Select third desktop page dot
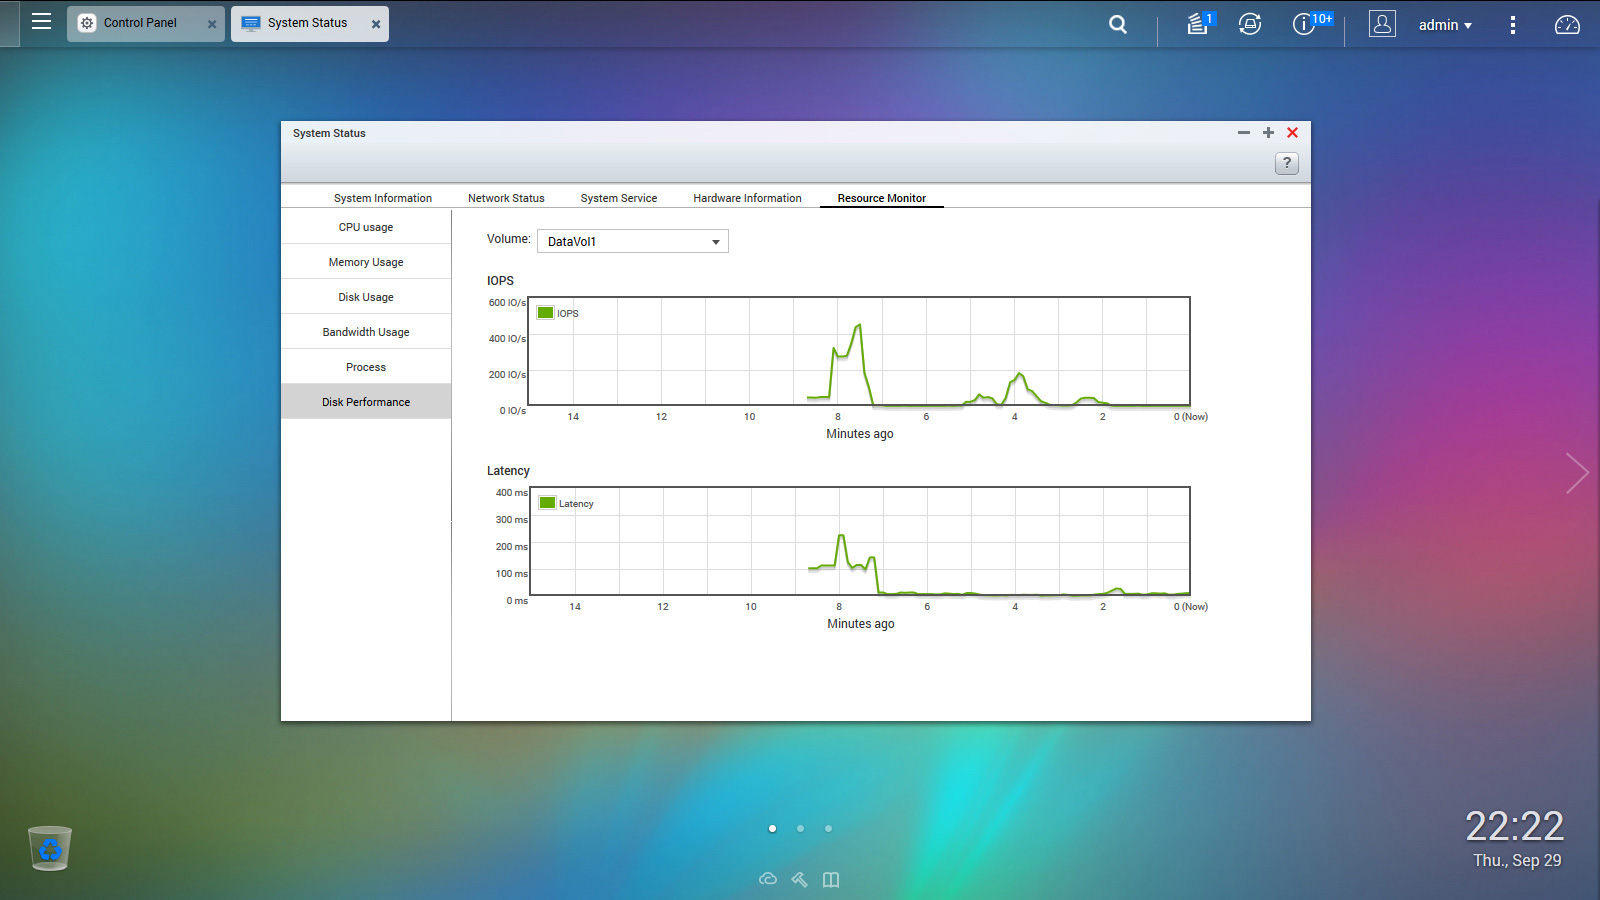 click(828, 828)
